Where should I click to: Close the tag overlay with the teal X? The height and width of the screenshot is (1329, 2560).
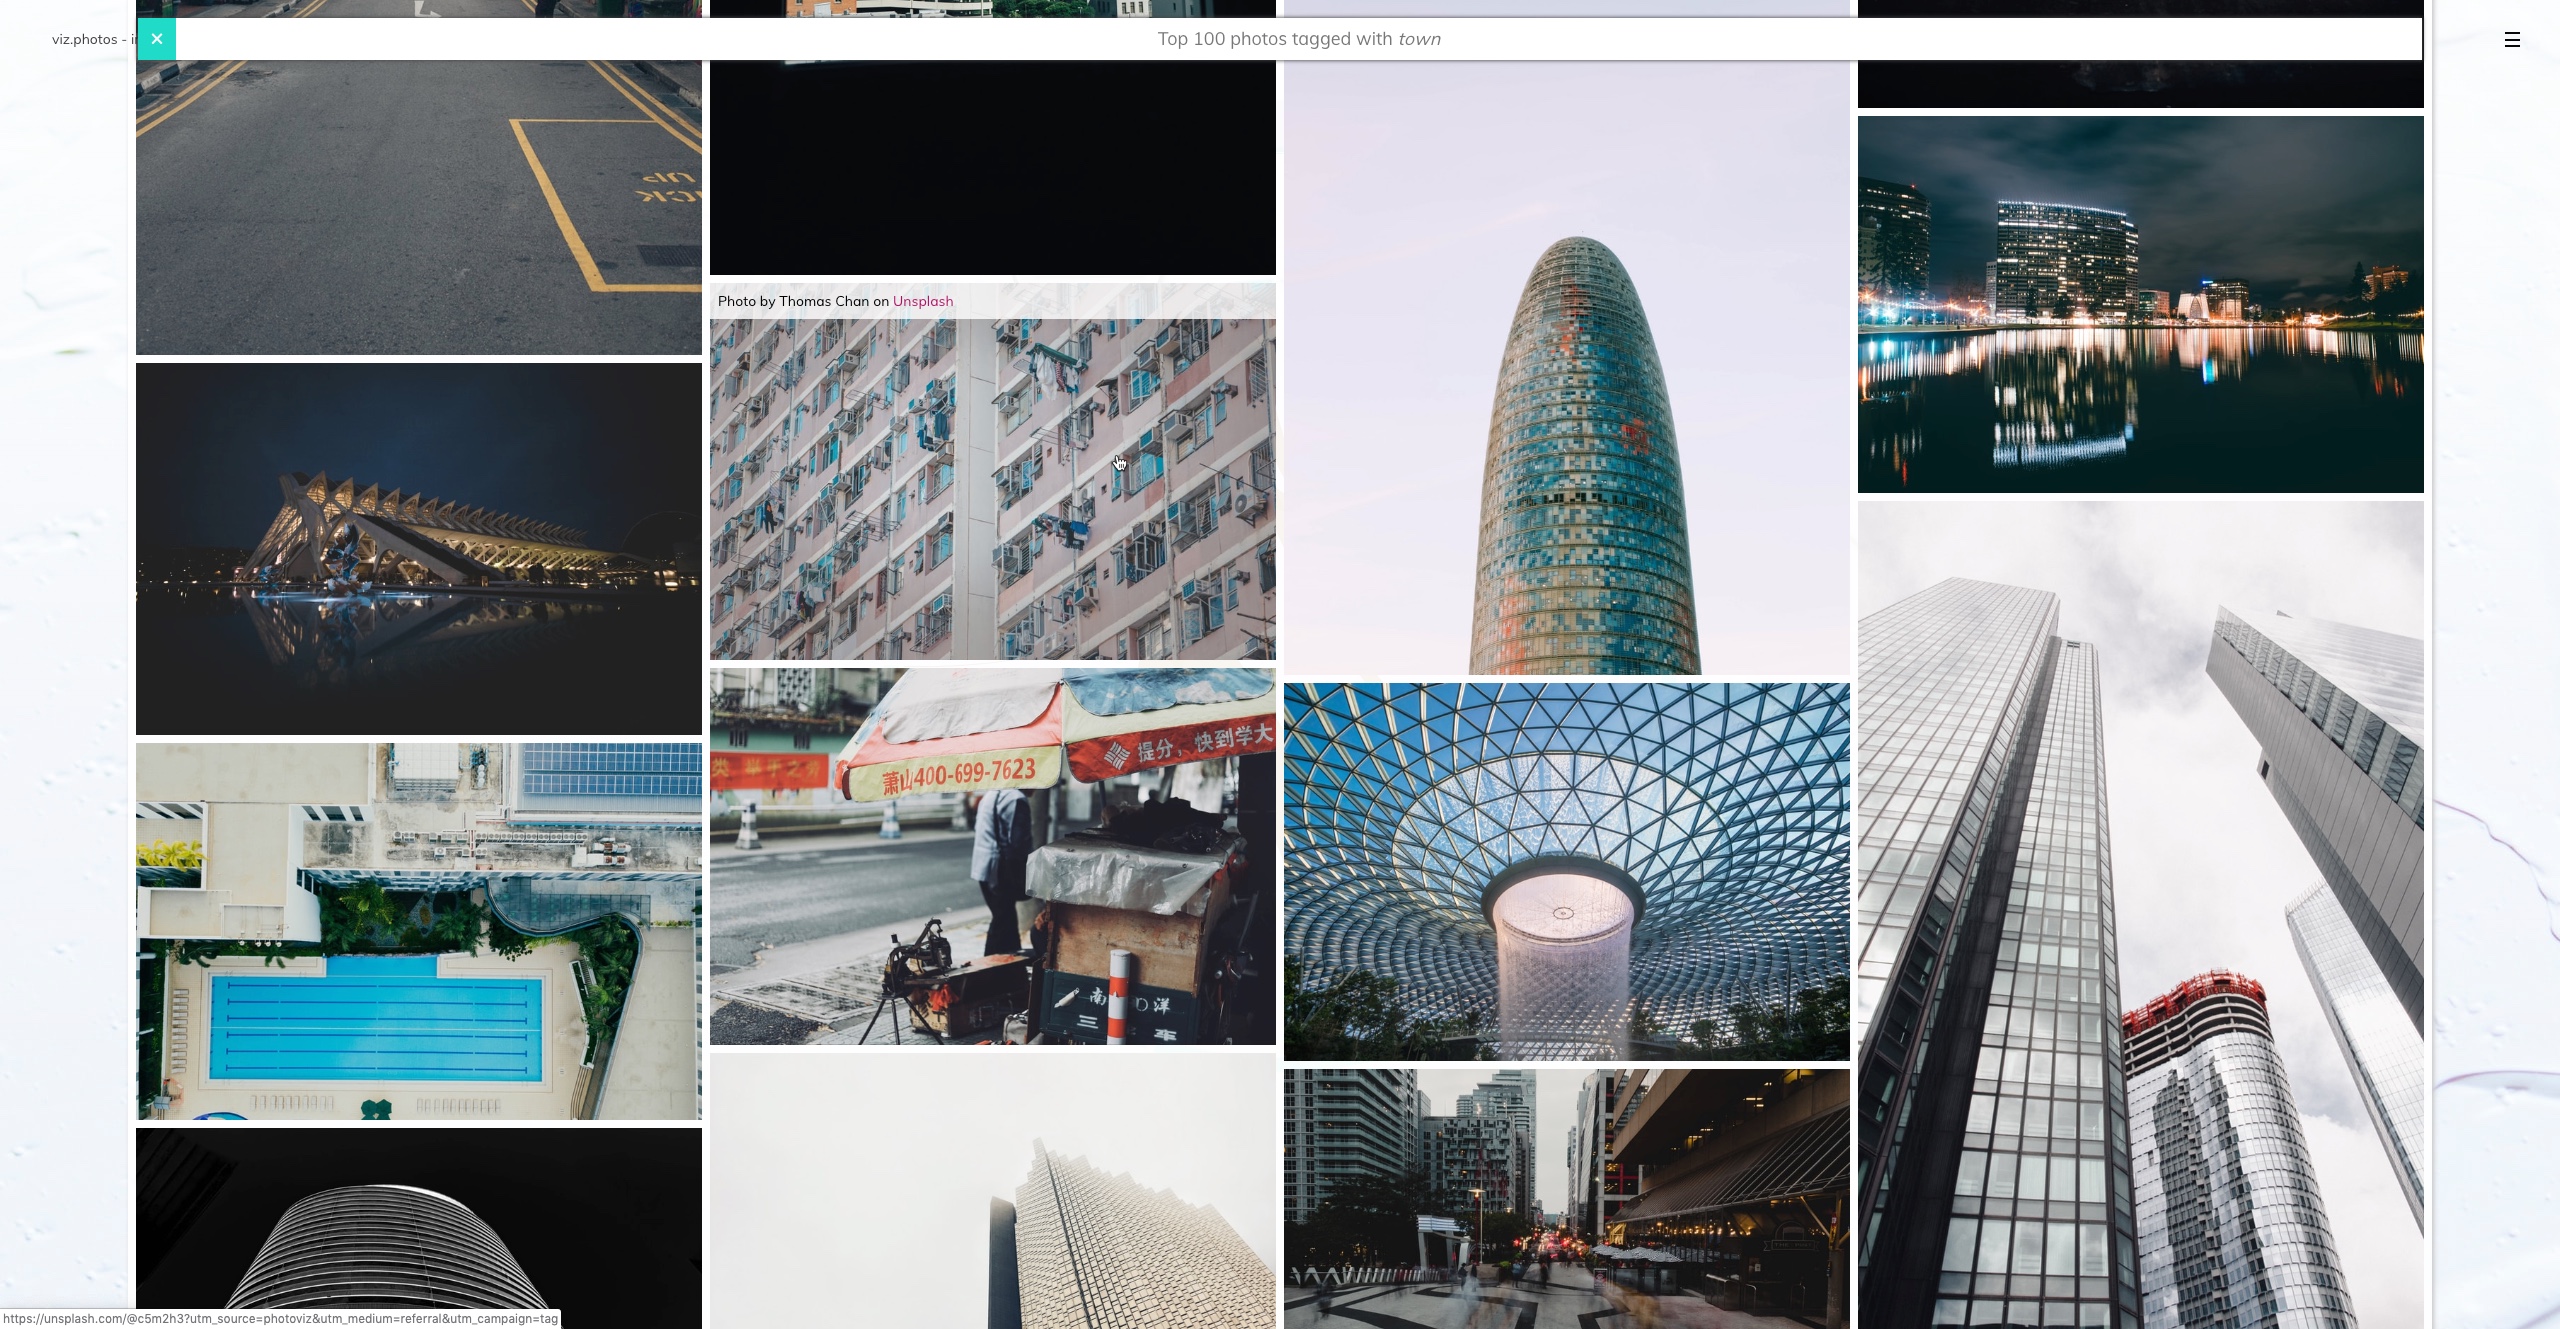coord(156,39)
